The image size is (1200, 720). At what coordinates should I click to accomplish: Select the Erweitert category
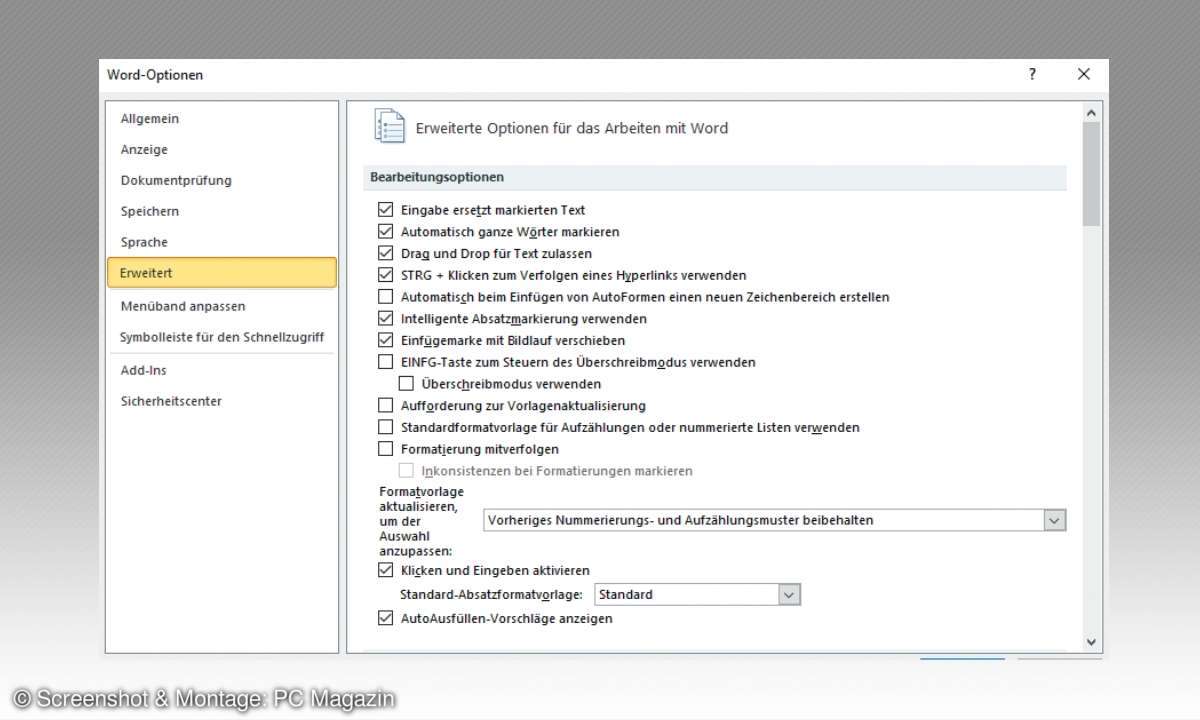coord(222,273)
